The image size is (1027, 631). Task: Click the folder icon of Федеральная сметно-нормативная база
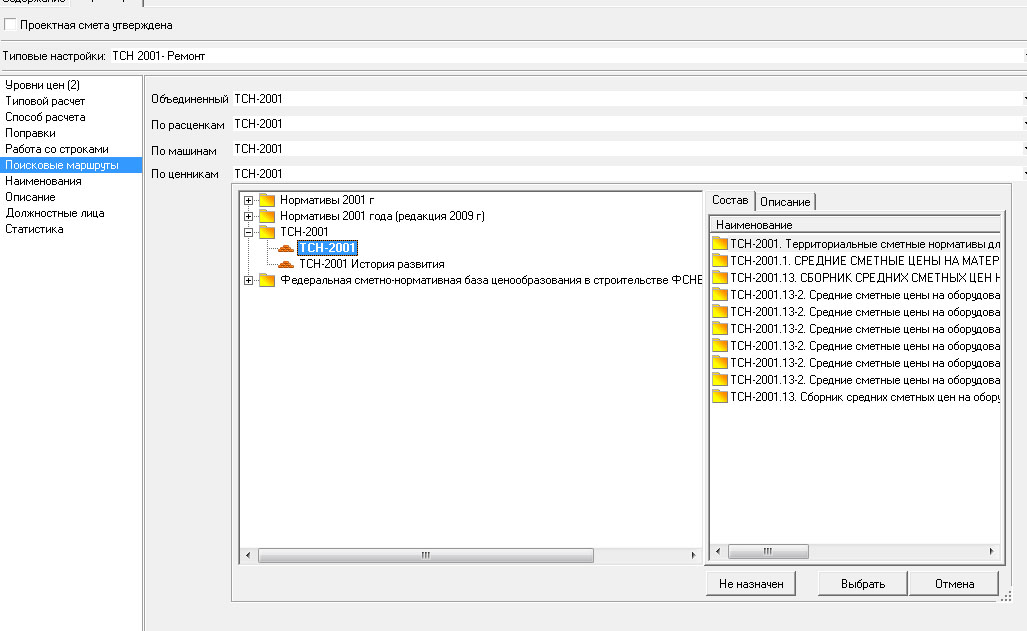[x=267, y=280]
